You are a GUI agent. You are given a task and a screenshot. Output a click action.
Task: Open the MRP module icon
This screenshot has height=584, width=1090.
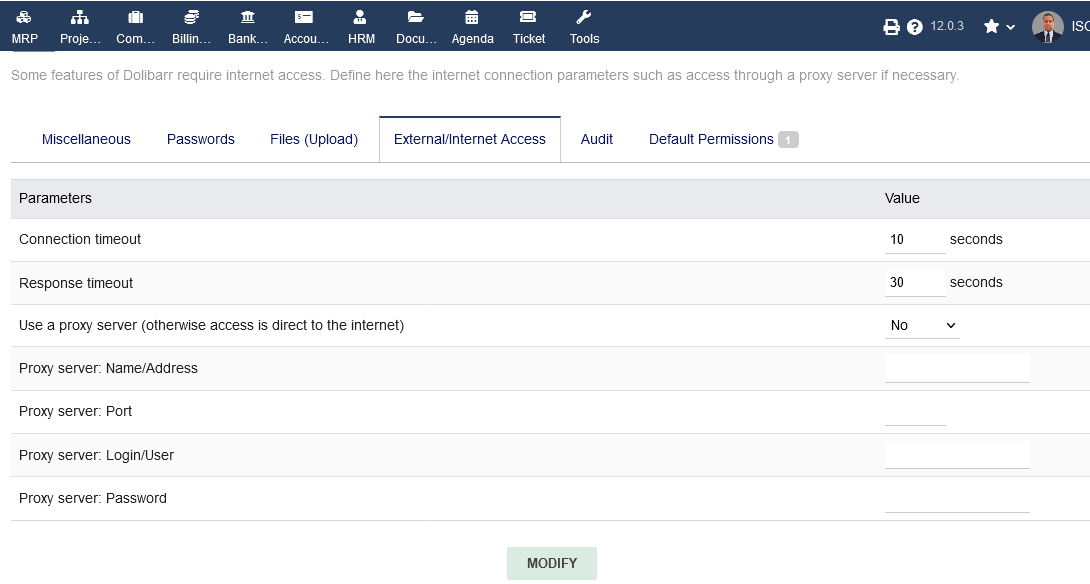(x=24, y=17)
